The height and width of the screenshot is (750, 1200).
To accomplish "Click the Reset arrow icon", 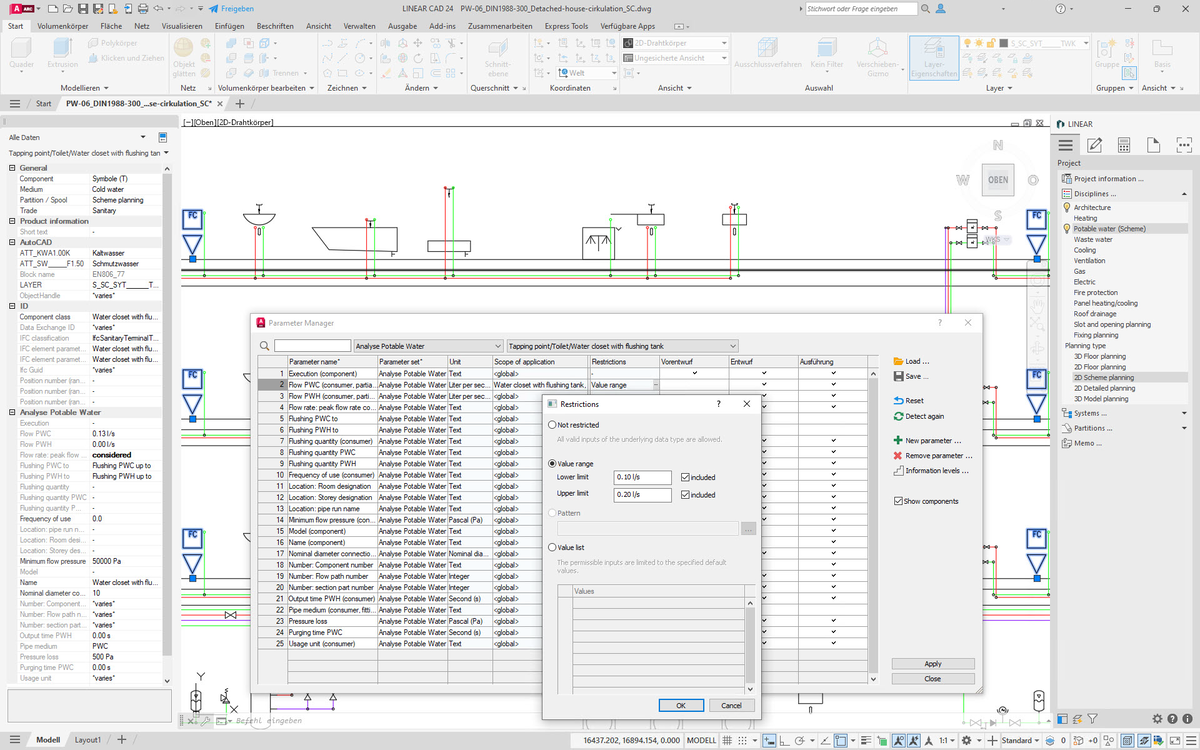I will click(898, 400).
